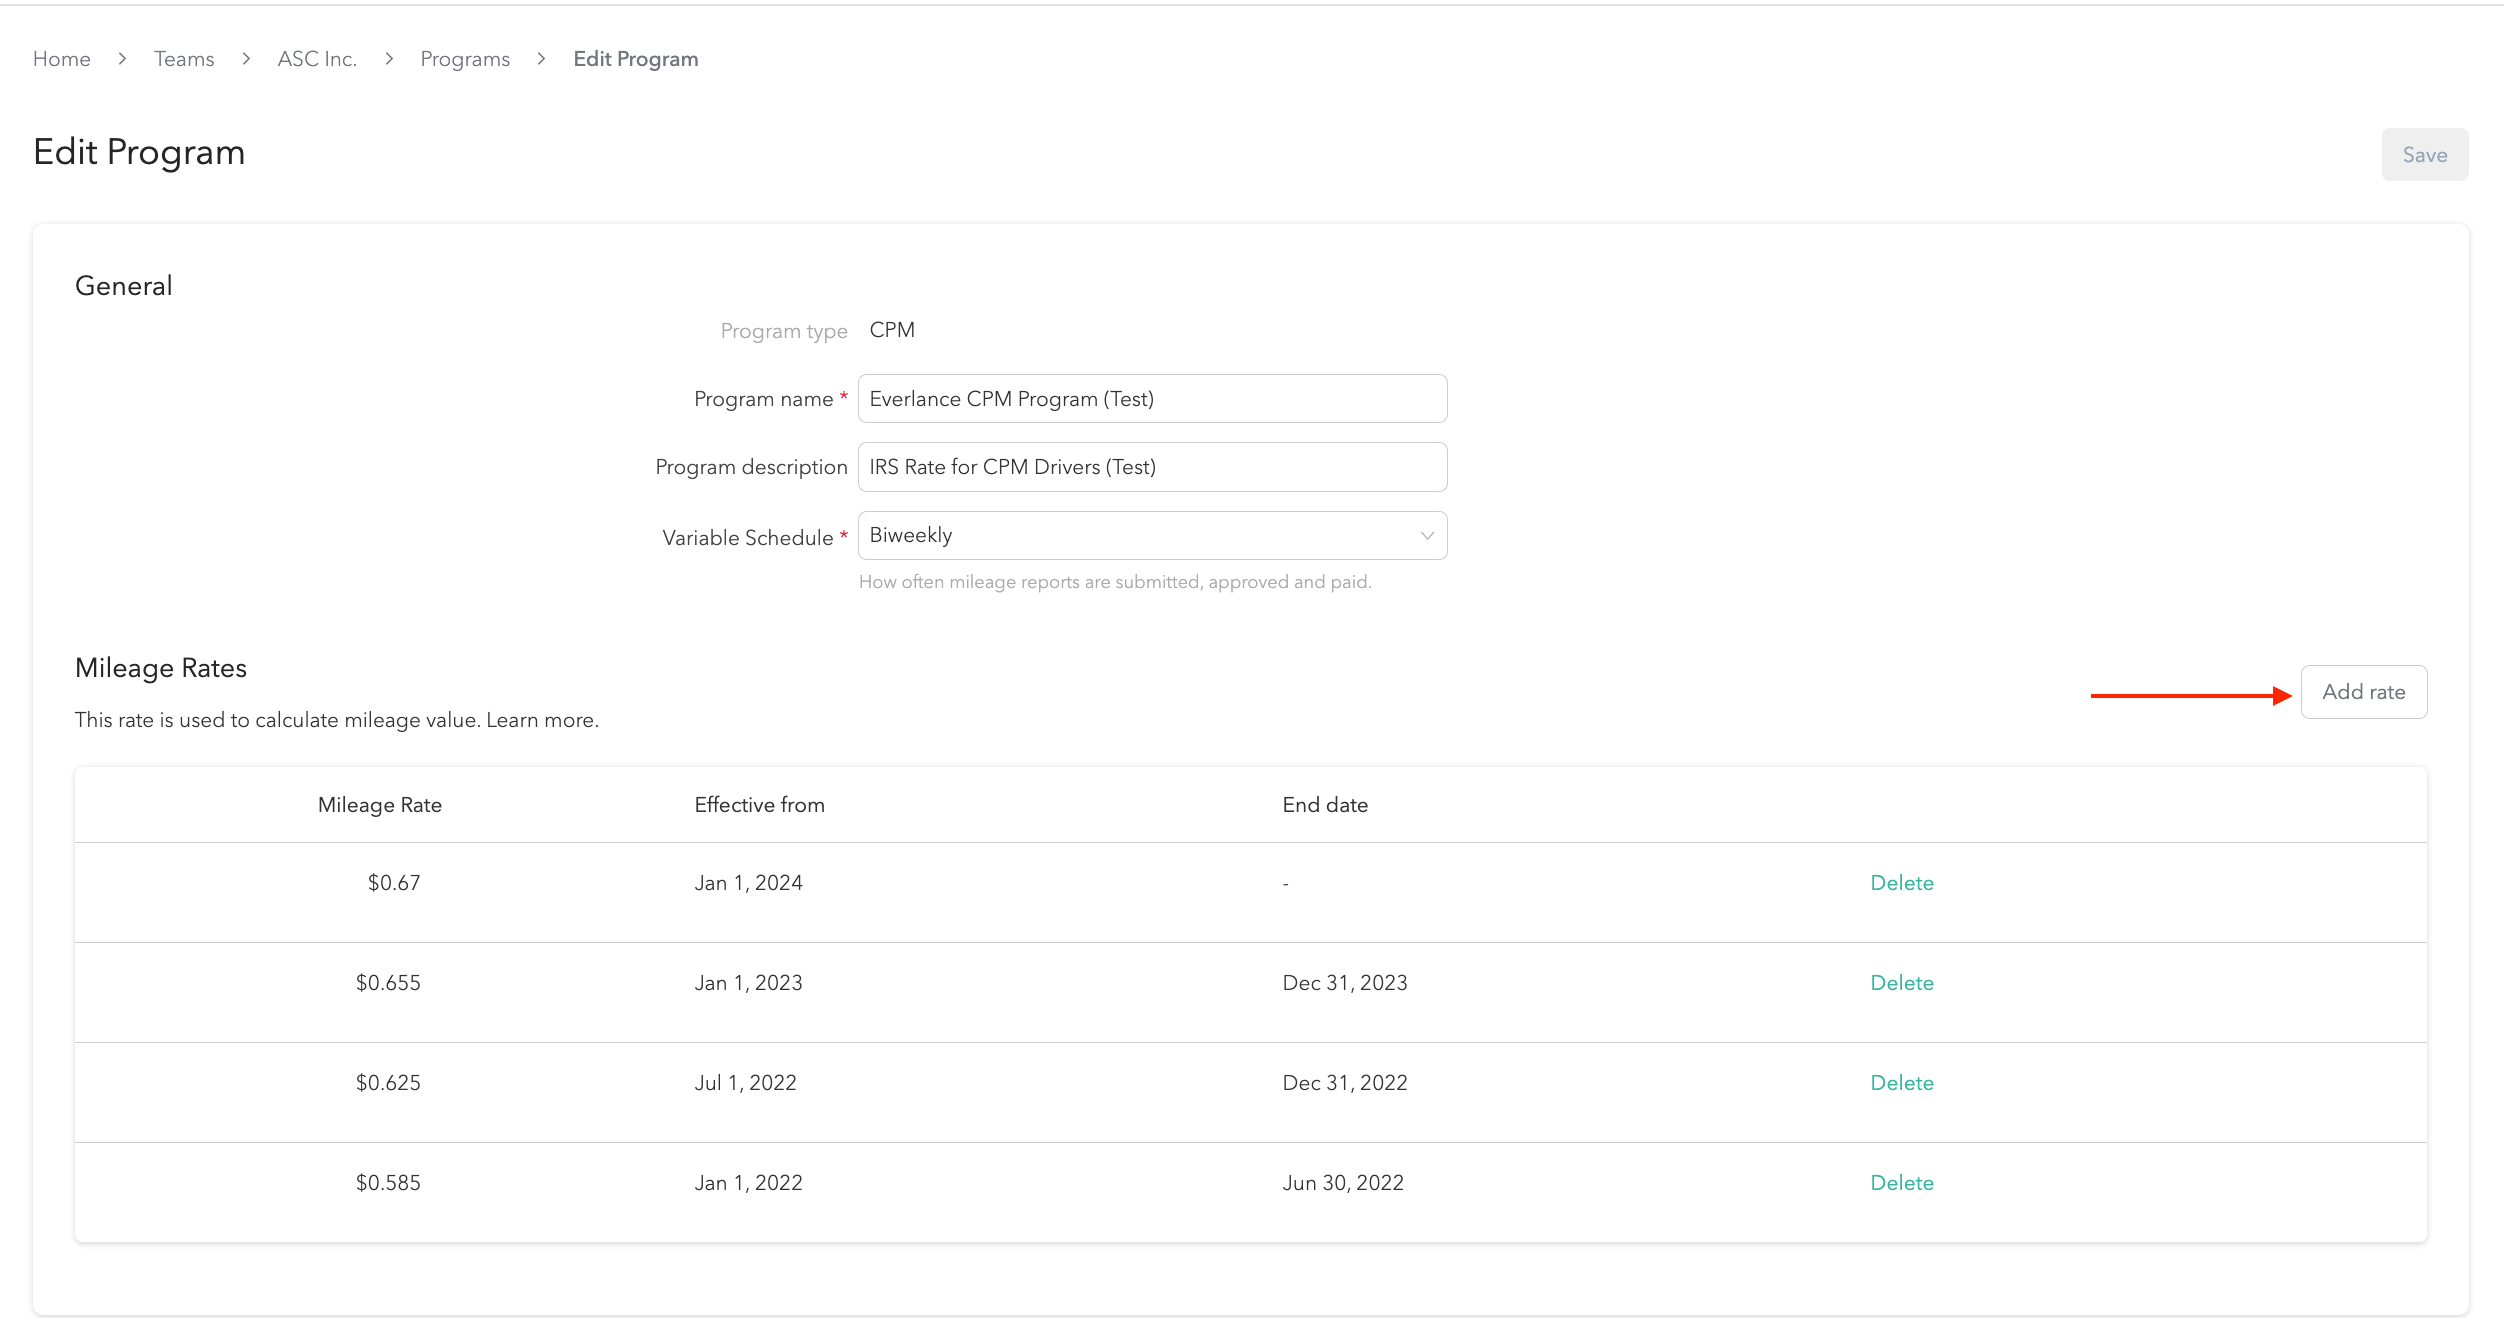Click the Program description field

coord(1152,467)
